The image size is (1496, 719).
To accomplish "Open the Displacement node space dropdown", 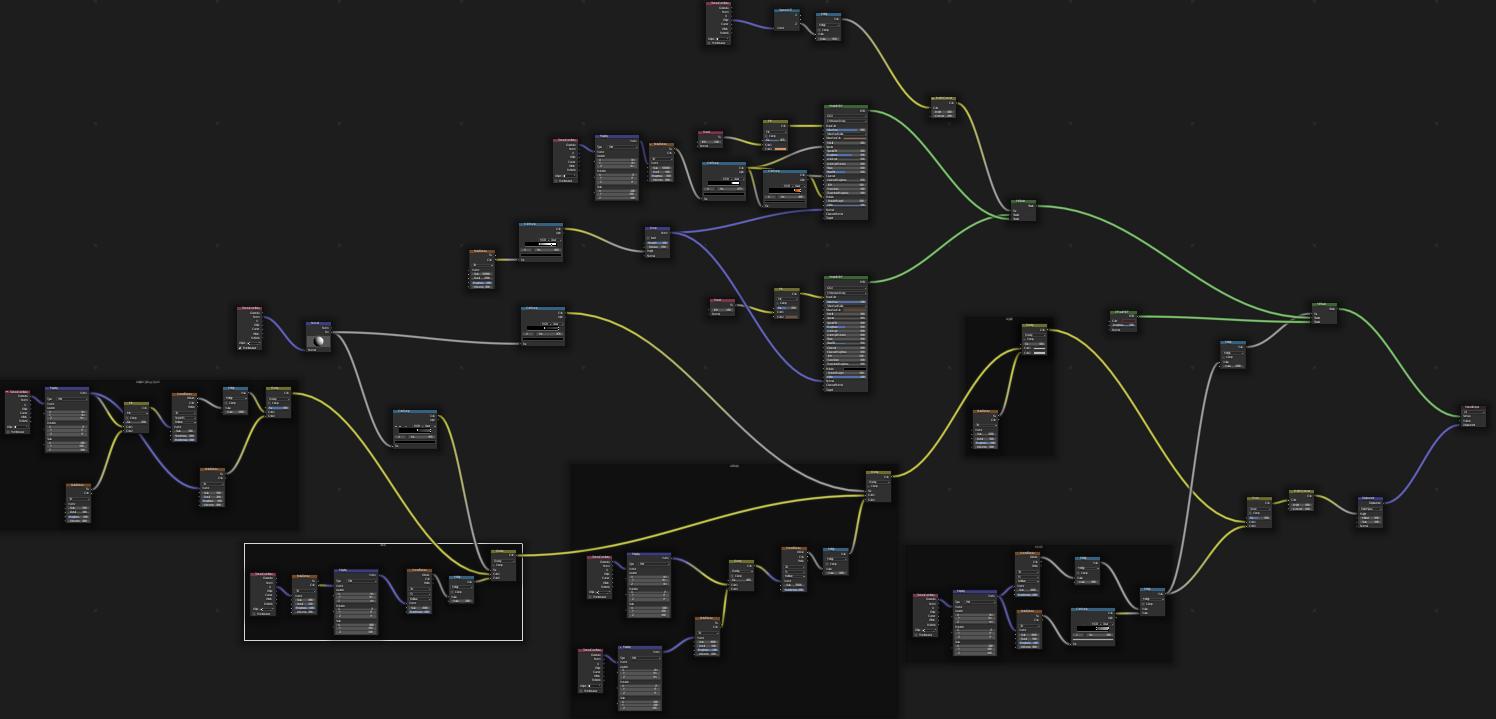I will (x=1371, y=507).
